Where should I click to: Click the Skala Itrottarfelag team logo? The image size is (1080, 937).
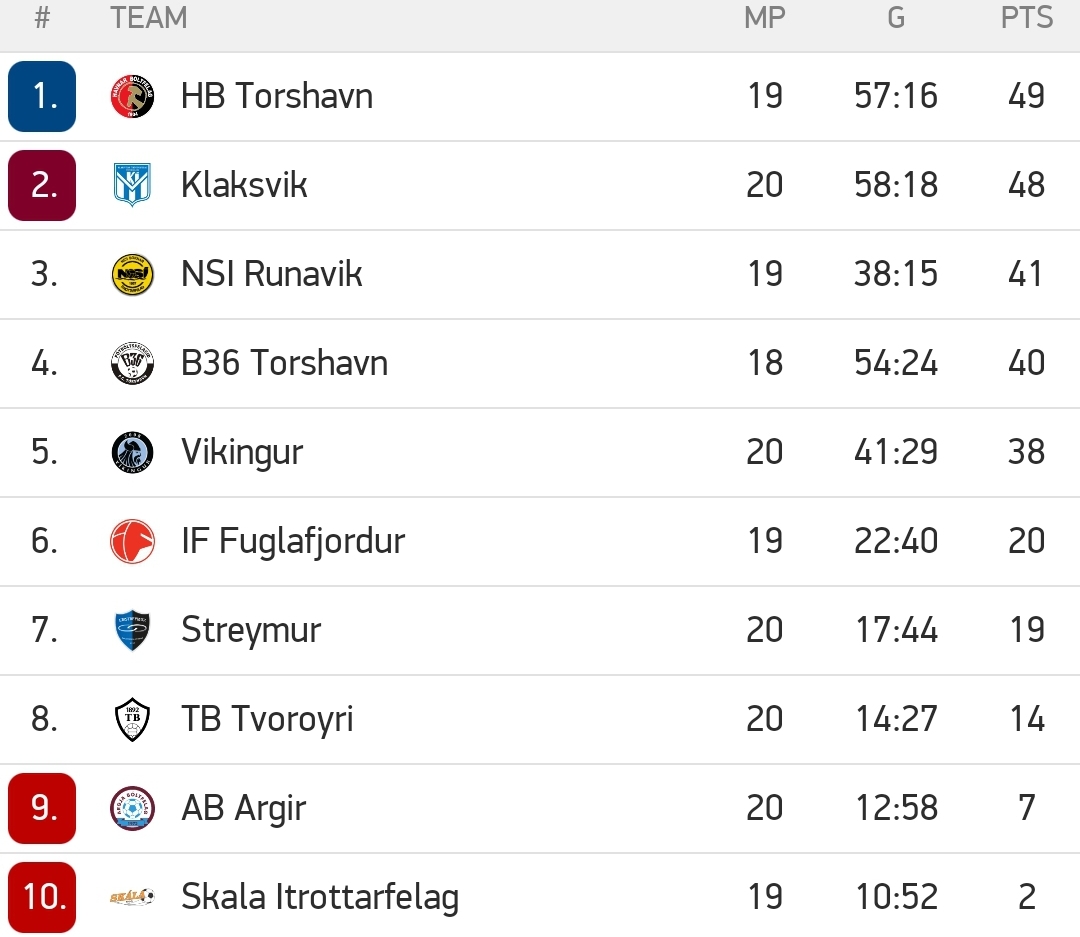131,897
